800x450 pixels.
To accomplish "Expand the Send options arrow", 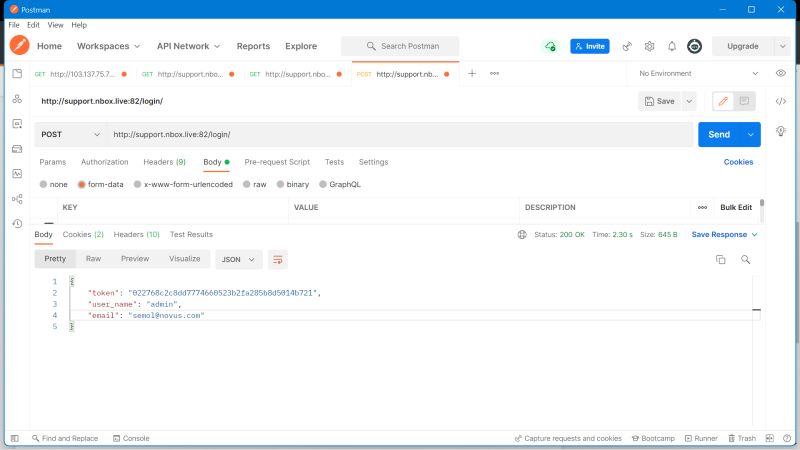I will (751, 135).
